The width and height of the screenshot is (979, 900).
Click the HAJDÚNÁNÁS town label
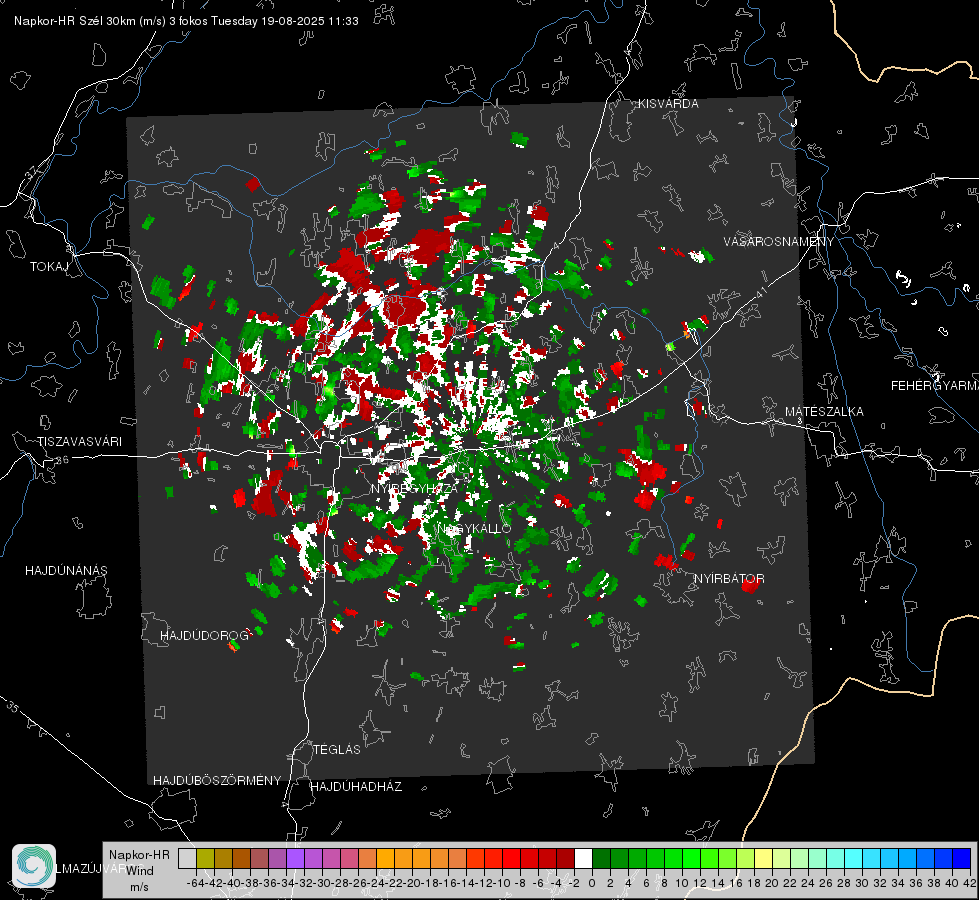[x=66, y=571]
